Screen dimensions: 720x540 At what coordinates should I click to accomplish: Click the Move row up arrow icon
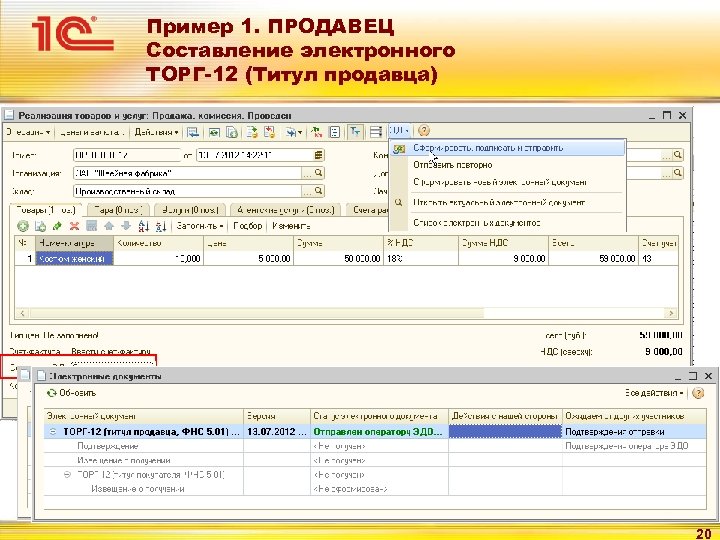[109, 226]
